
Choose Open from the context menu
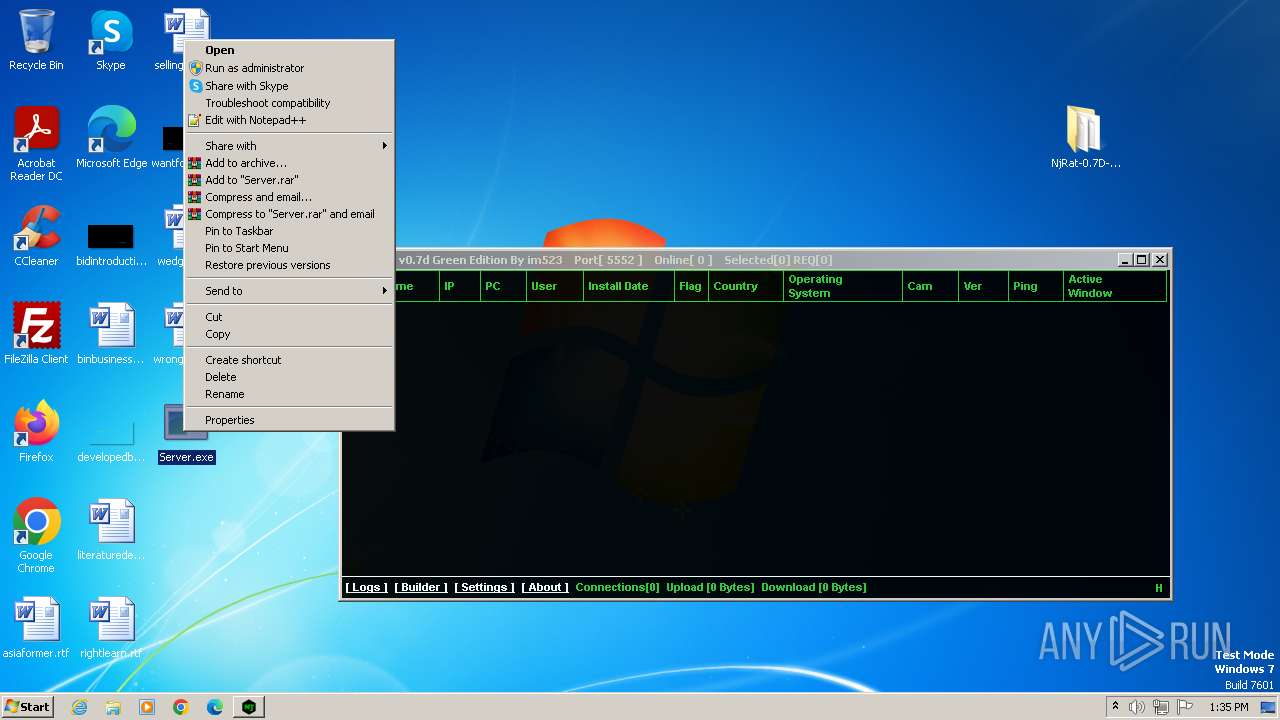coord(290,50)
